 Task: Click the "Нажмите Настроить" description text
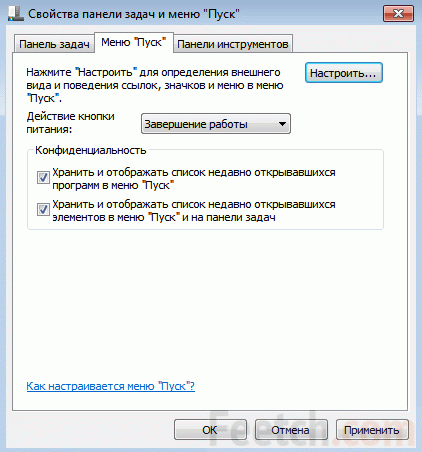click(155, 85)
